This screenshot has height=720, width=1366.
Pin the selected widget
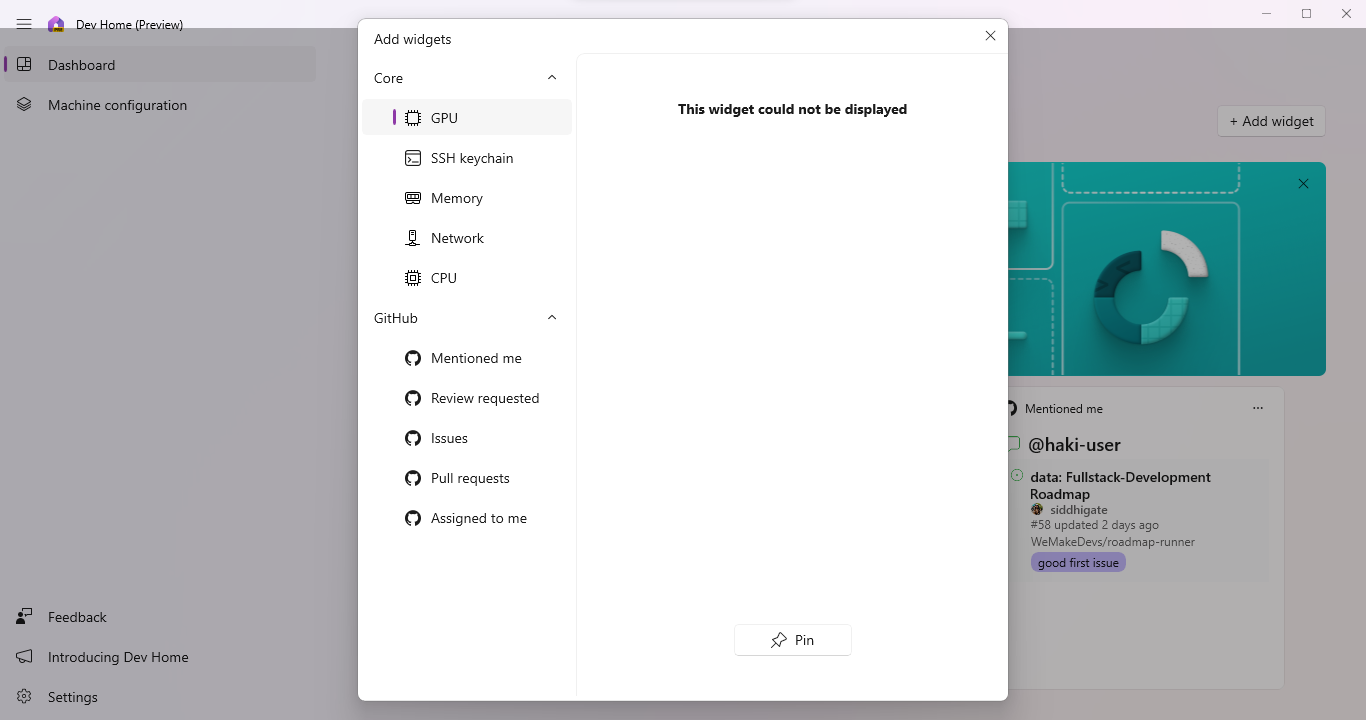pos(792,640)
